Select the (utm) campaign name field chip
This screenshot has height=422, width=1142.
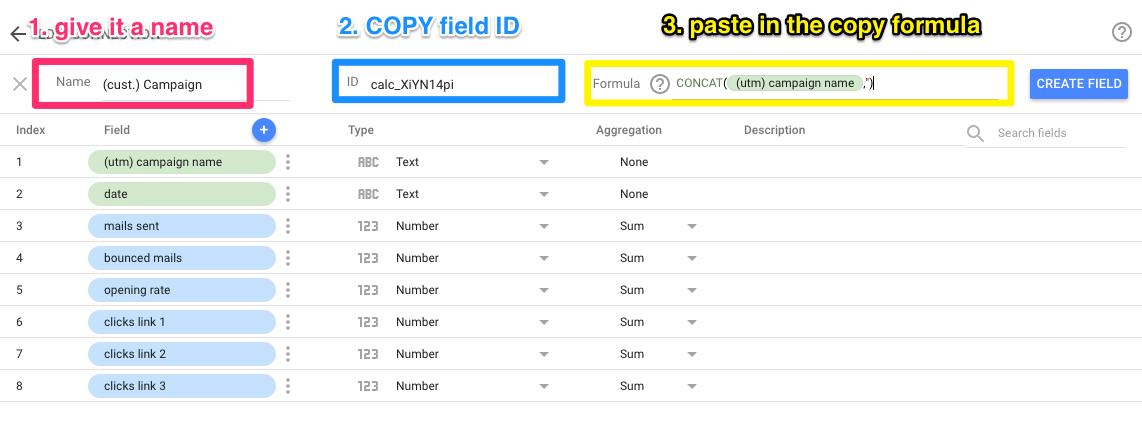pos(181,162)
